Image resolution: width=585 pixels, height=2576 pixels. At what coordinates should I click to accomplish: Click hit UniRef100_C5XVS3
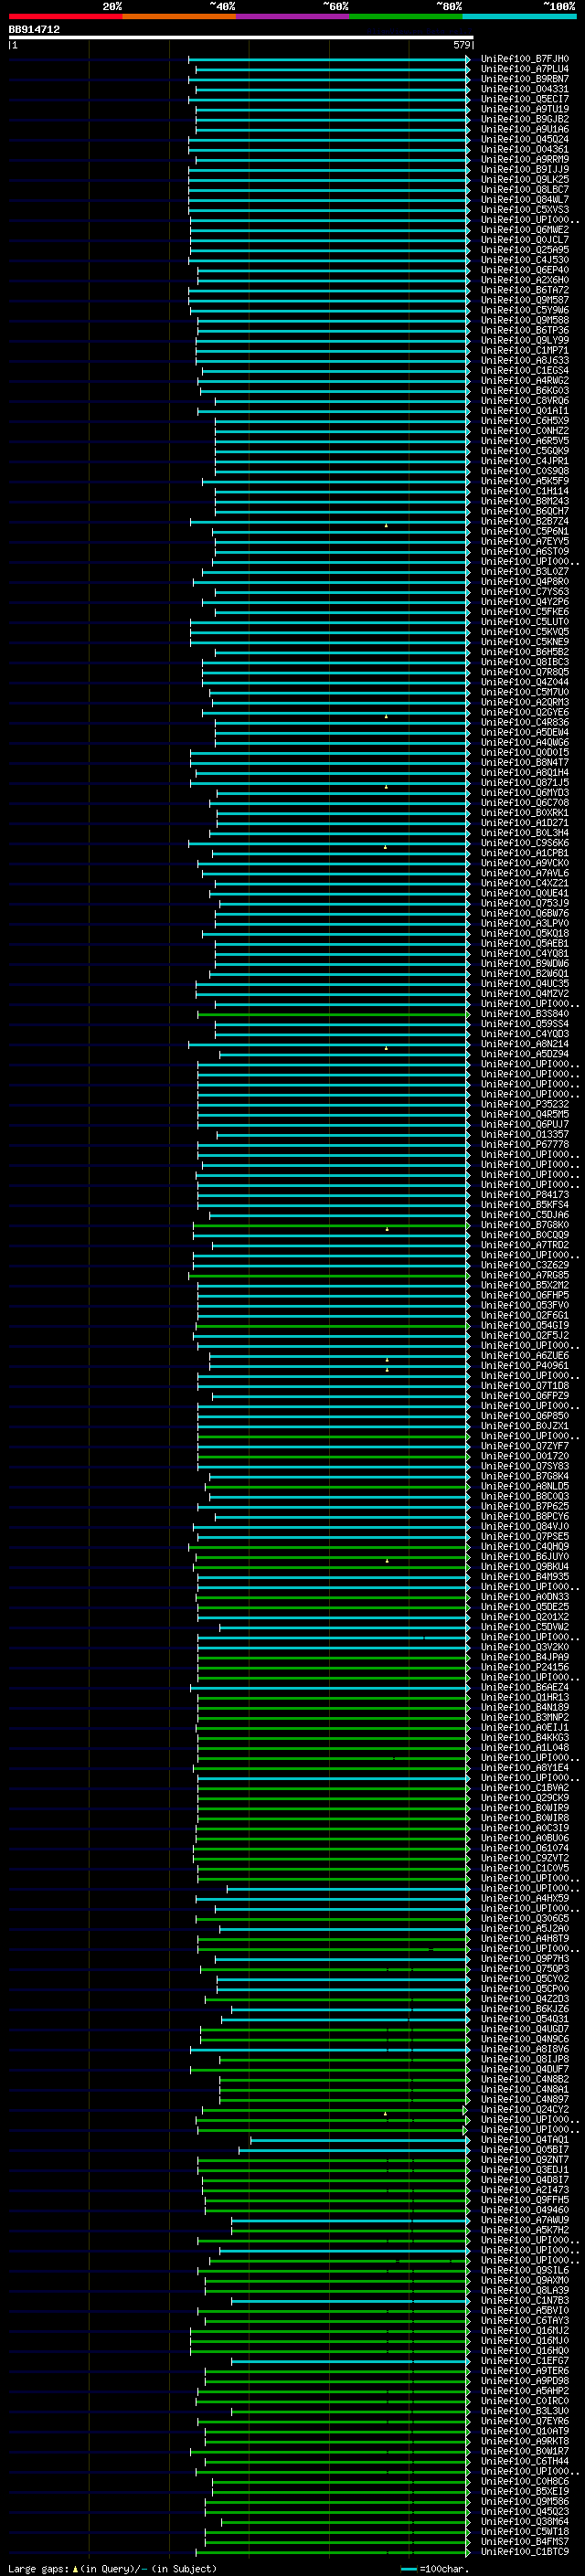(524, 210)
